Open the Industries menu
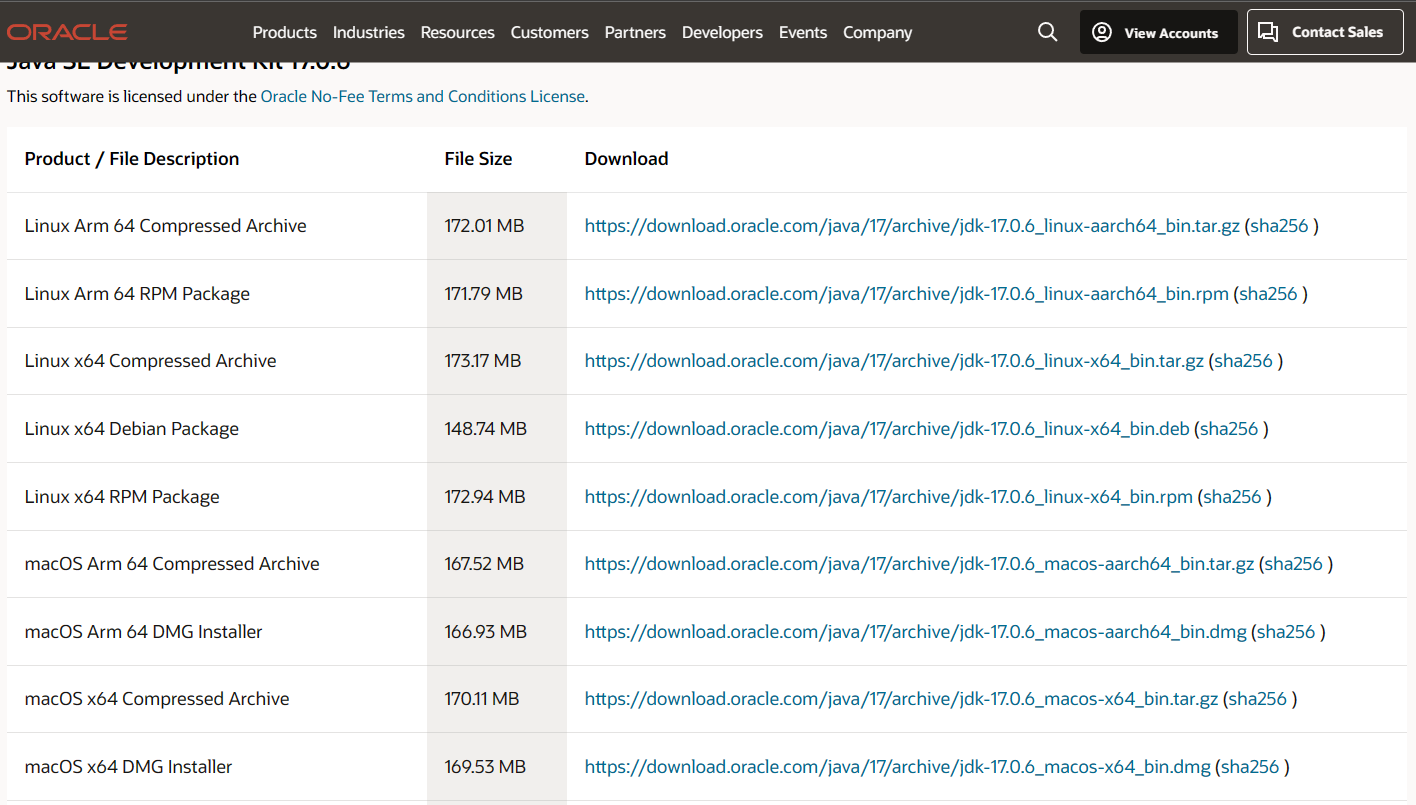1416x805 pixels. (x=368, y=32)
